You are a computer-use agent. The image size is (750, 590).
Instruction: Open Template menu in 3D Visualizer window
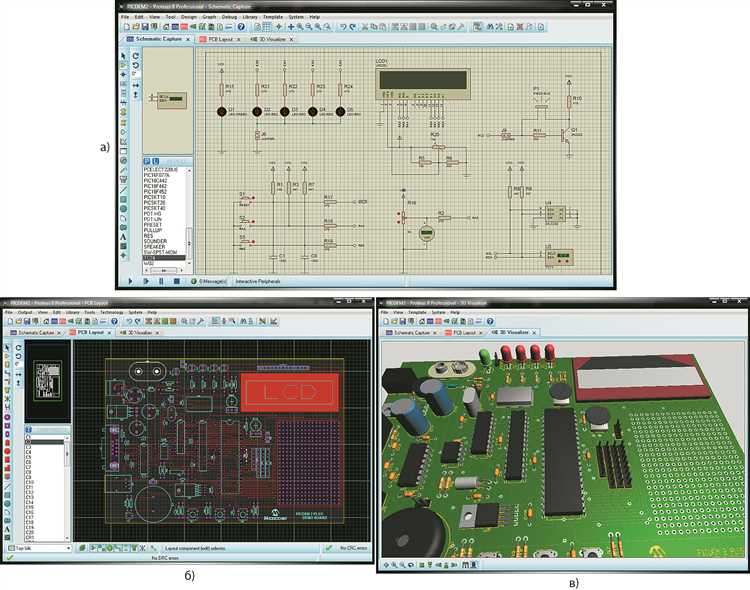(x=417, y=312)
